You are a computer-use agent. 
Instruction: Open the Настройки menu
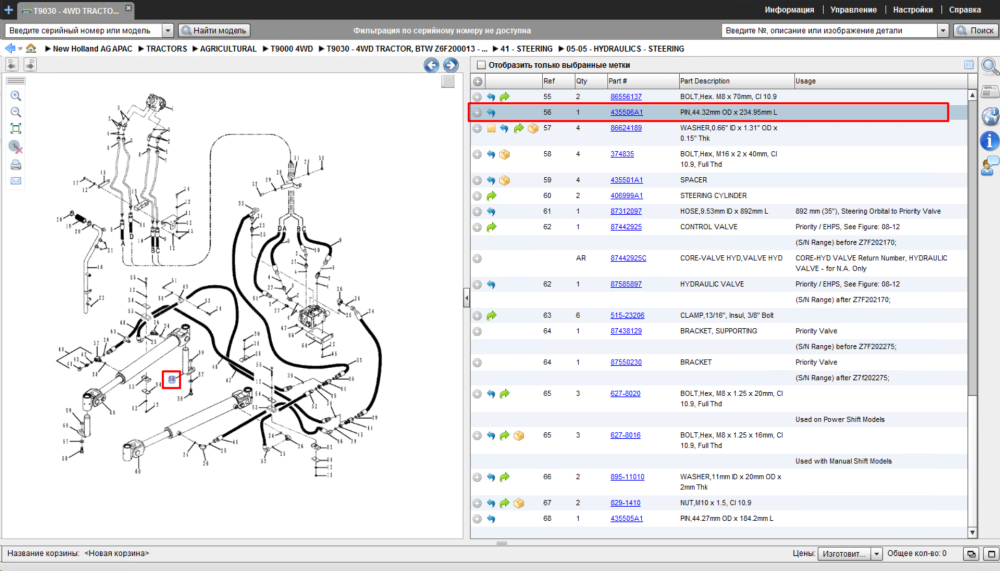pyautogui.click(x=913, y=10)
